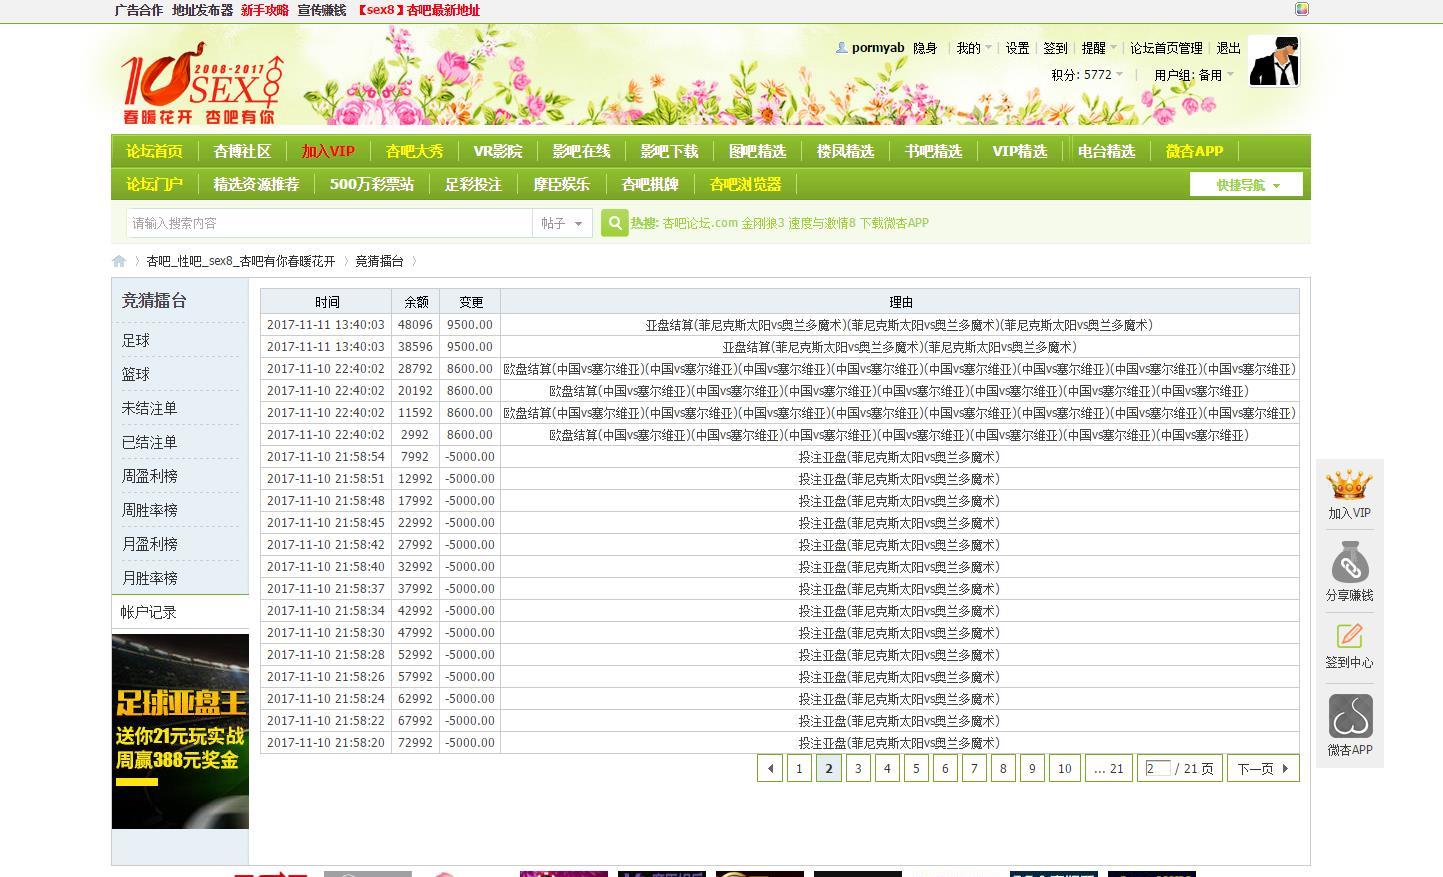Expand the 快捷导航 dropdown
This screenshot has width=1443, height=877.
pyautogui.click(x=1246, y=185)
